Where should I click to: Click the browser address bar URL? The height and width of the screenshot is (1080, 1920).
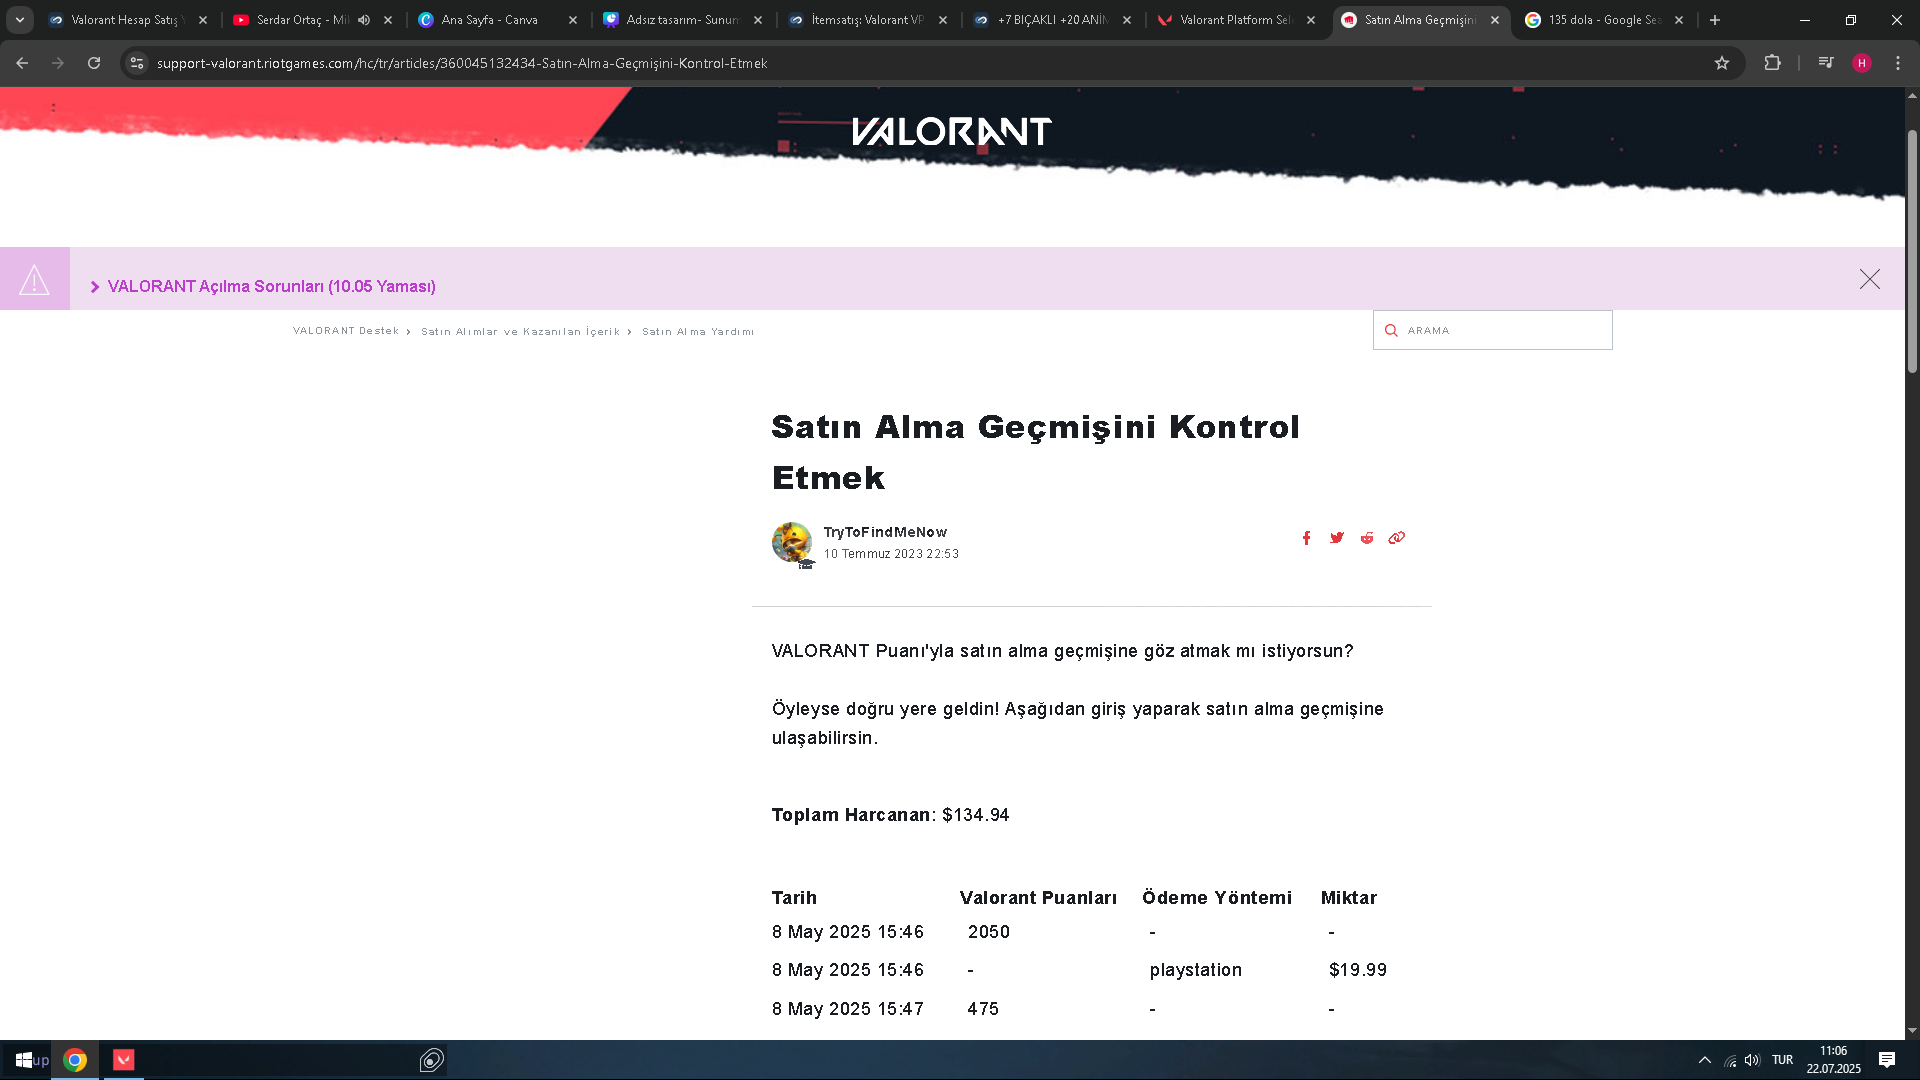coord(462,63)
